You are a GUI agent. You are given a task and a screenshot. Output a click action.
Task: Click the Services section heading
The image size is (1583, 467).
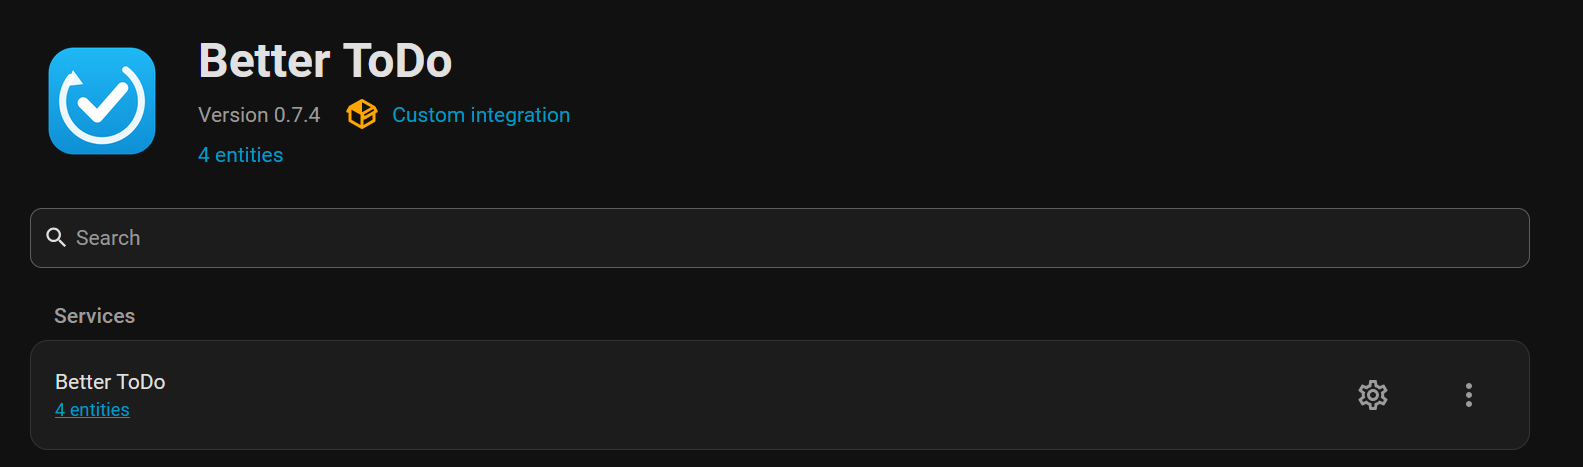click(94, 316)
